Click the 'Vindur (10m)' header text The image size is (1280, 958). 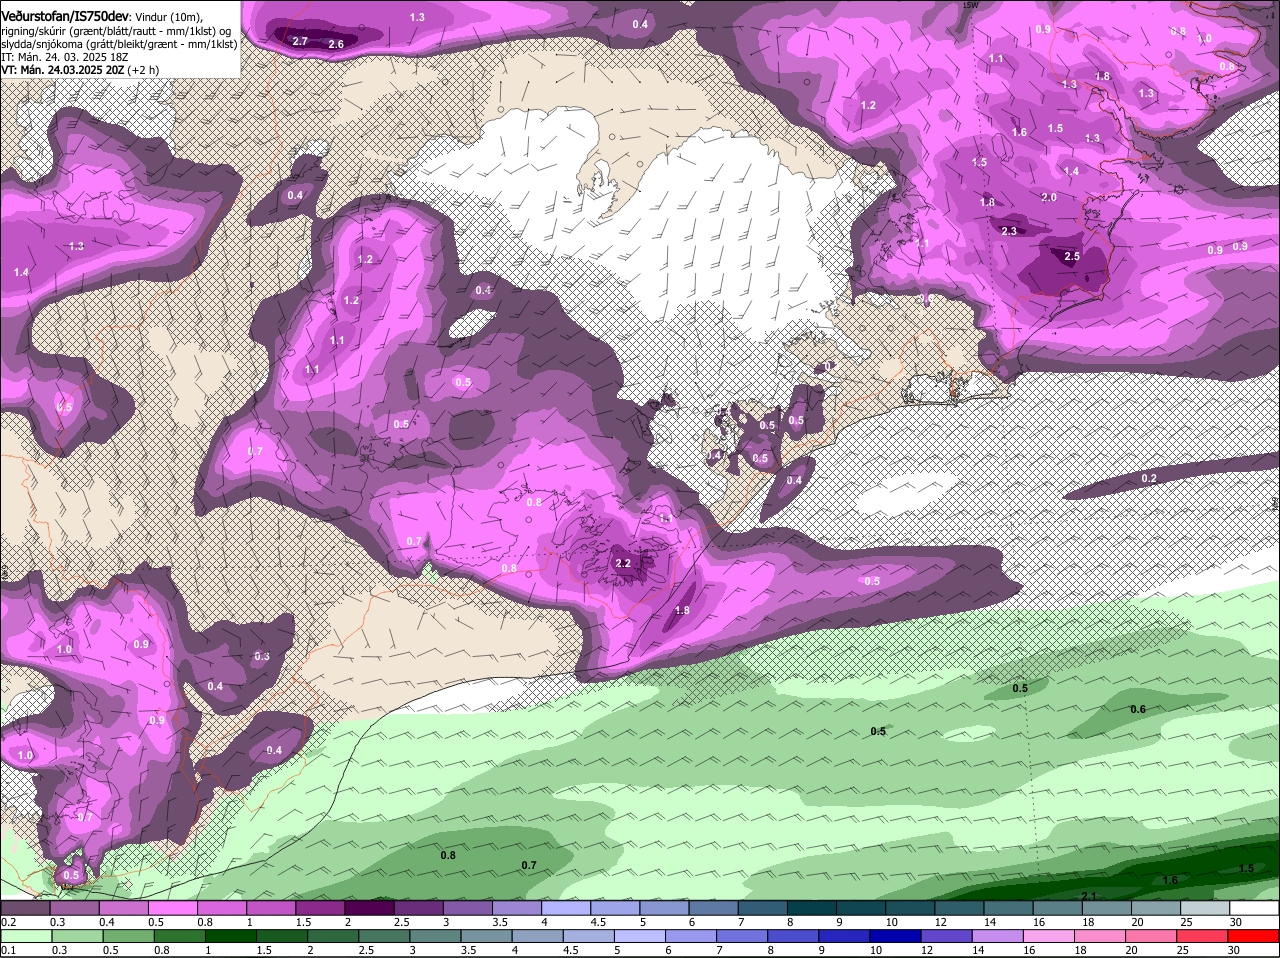(x=168, y=17)
